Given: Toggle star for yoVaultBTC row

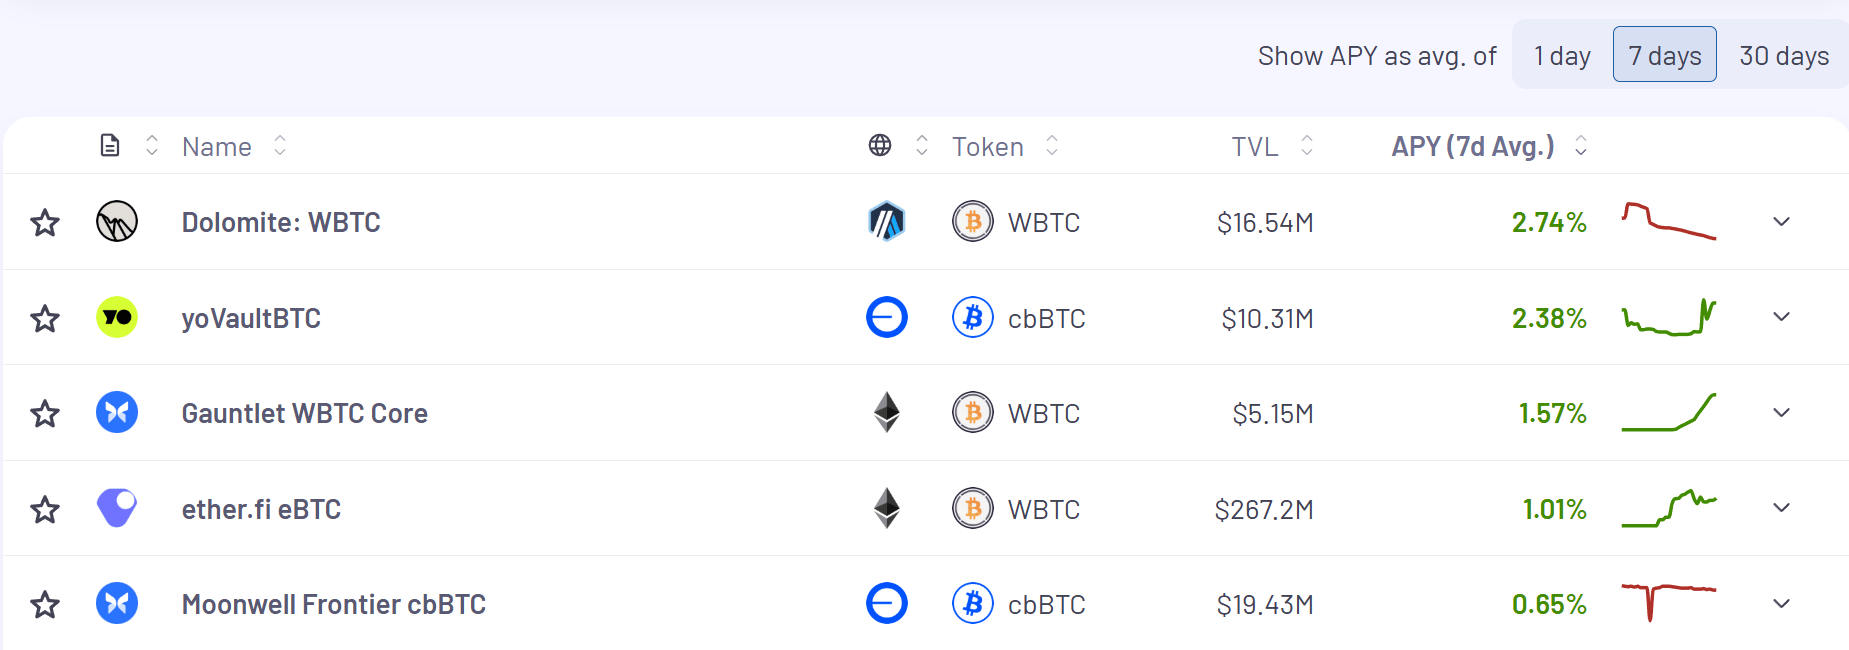Looking at the screenshot, I should [45, 318].
